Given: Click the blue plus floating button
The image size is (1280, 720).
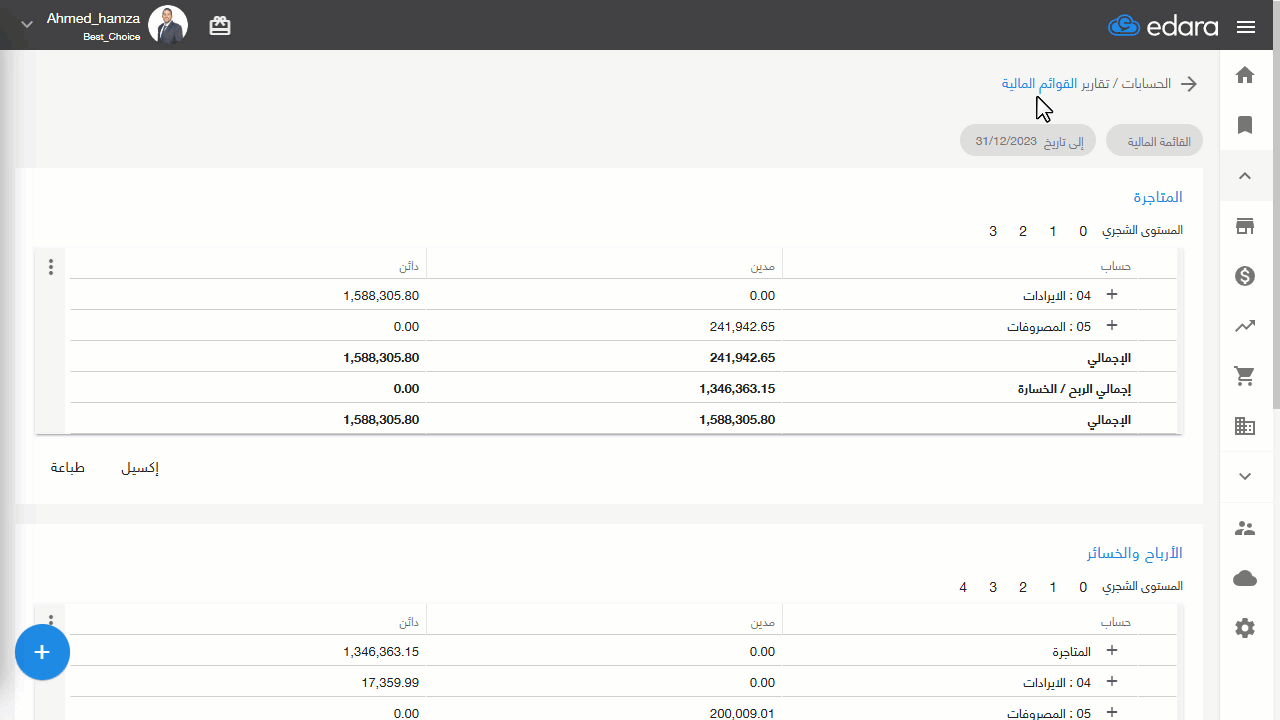Looking at the screenshot, I should click(x=42, y=652).
